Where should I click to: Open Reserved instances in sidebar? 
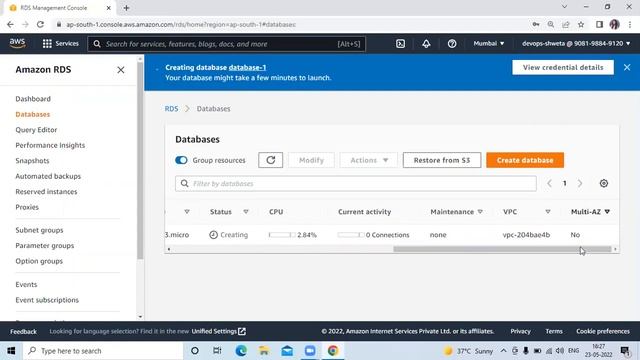point(46,191)
